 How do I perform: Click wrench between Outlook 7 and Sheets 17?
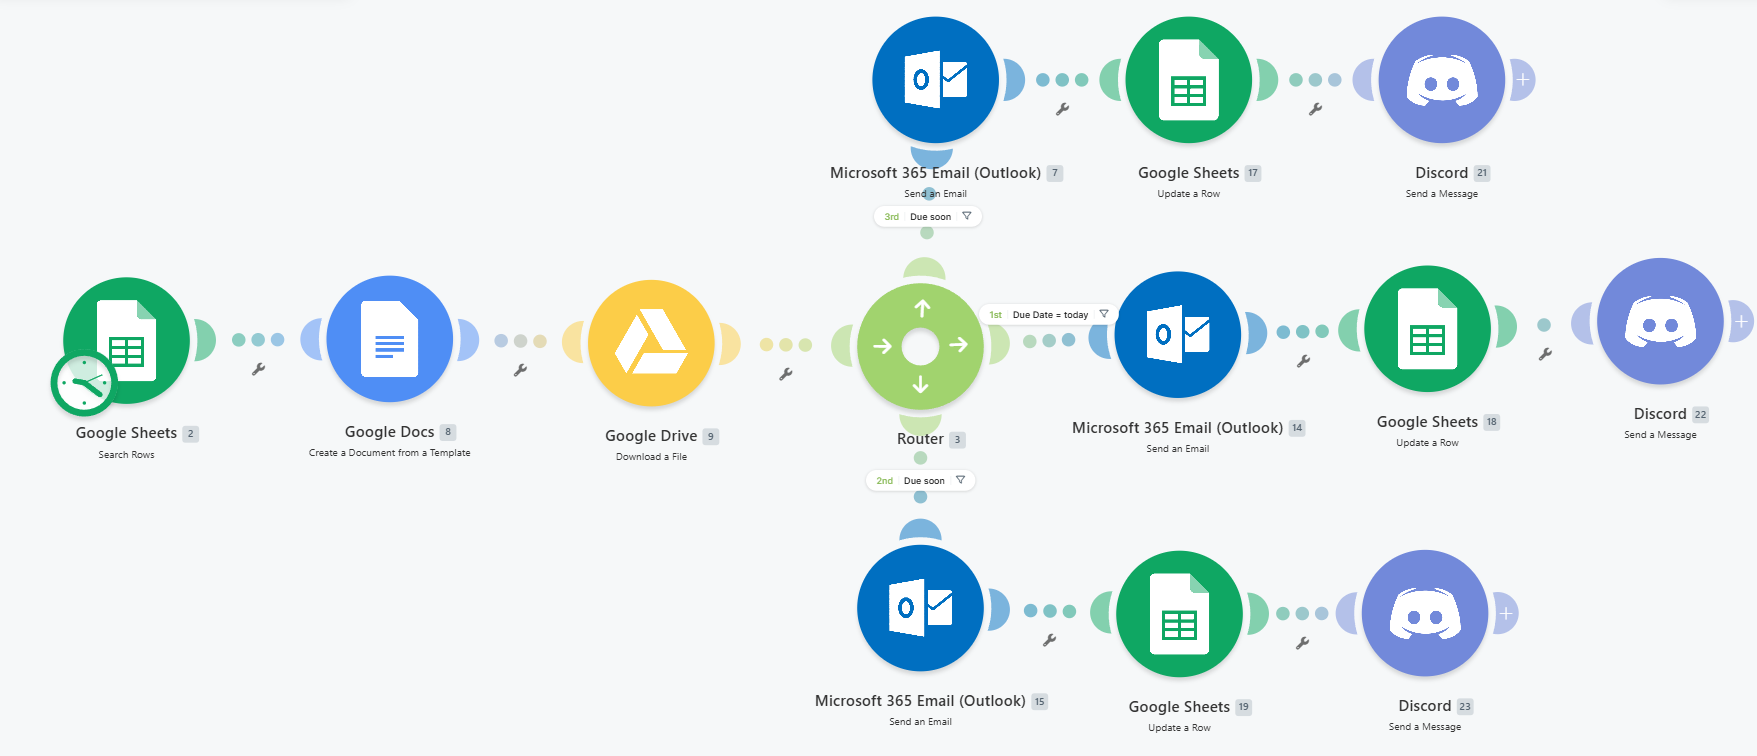click(x=1062, y=109)
